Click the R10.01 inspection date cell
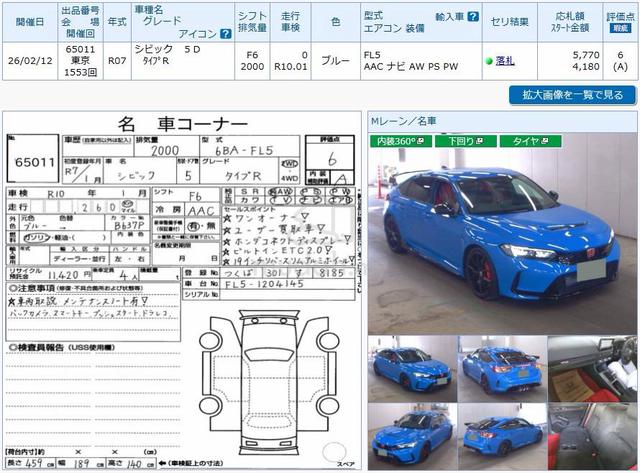The height and width of the screenshot is (473, 640). coord(290,67)
